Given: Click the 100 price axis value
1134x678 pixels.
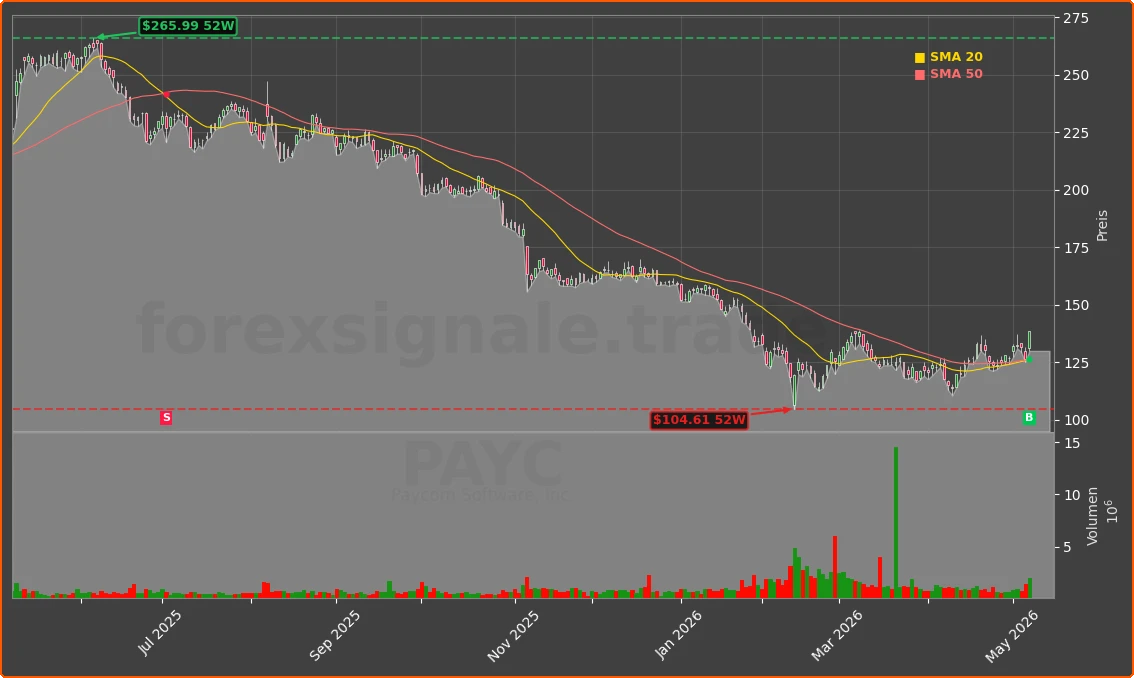Looking at the screenshot, I should 1075,420.
